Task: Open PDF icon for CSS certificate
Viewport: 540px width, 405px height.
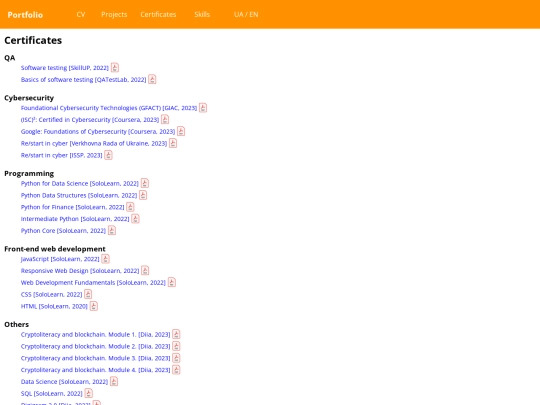Action: coord(88,294)
